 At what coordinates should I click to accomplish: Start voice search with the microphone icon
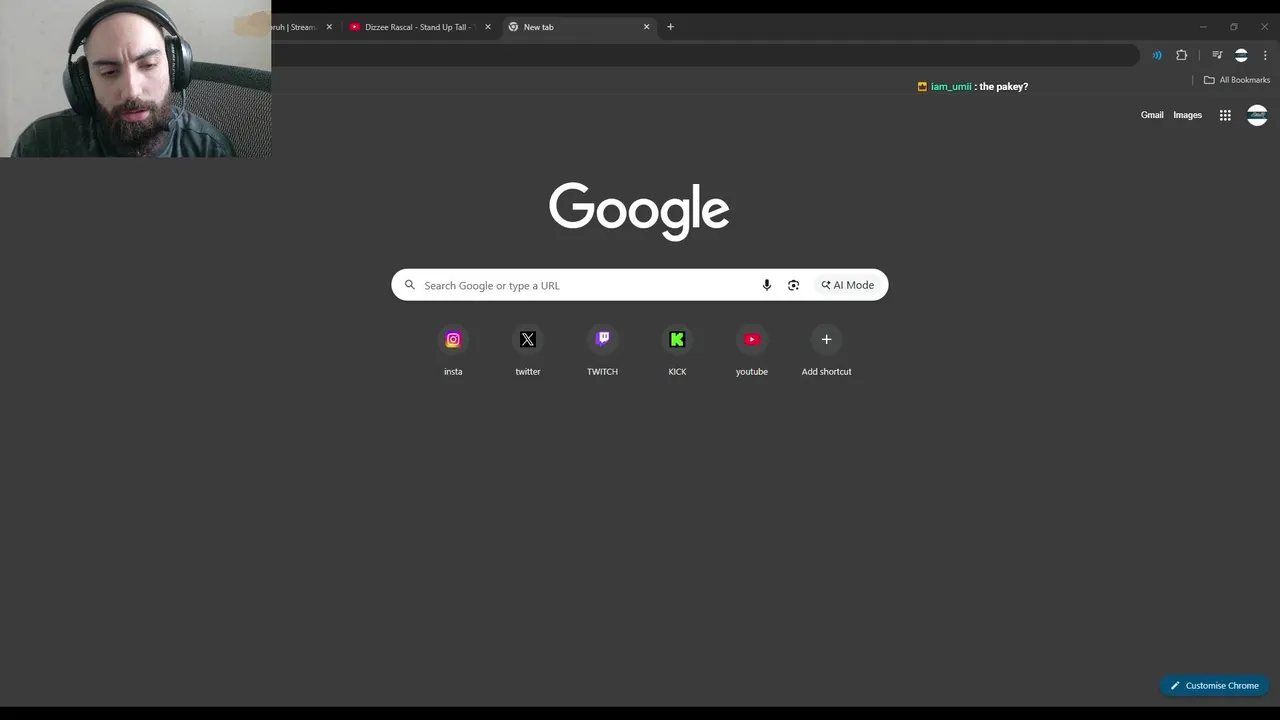pyautogui.click(x=767, y=285)
